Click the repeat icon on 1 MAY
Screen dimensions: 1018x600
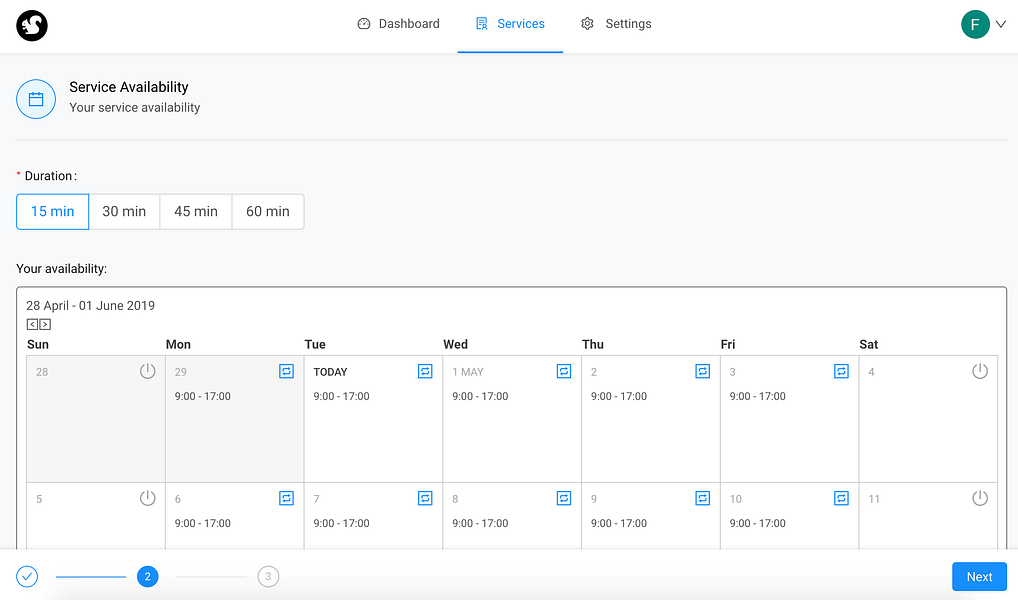(x=564, y=371)
